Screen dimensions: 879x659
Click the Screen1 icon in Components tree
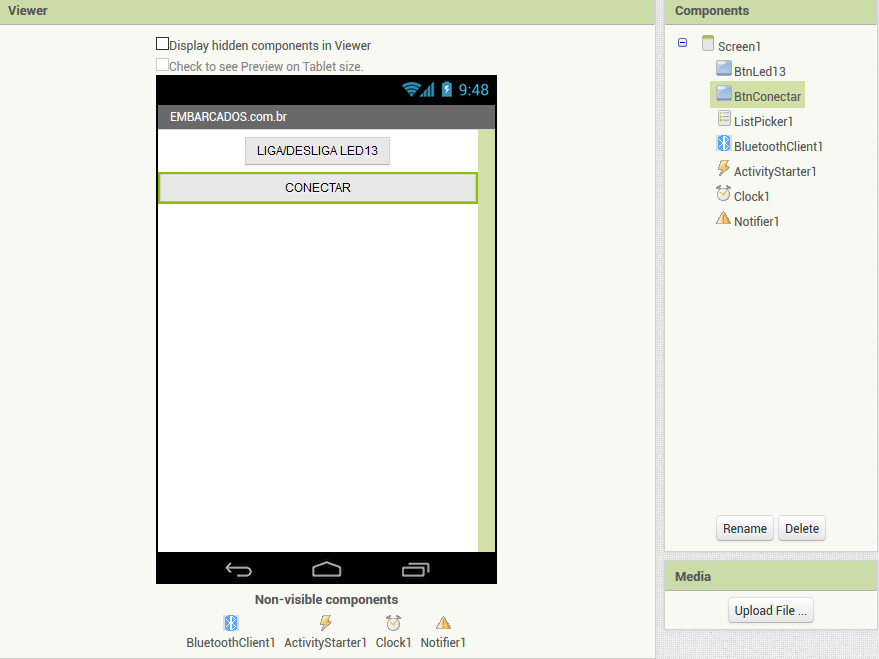coord(708,43)
